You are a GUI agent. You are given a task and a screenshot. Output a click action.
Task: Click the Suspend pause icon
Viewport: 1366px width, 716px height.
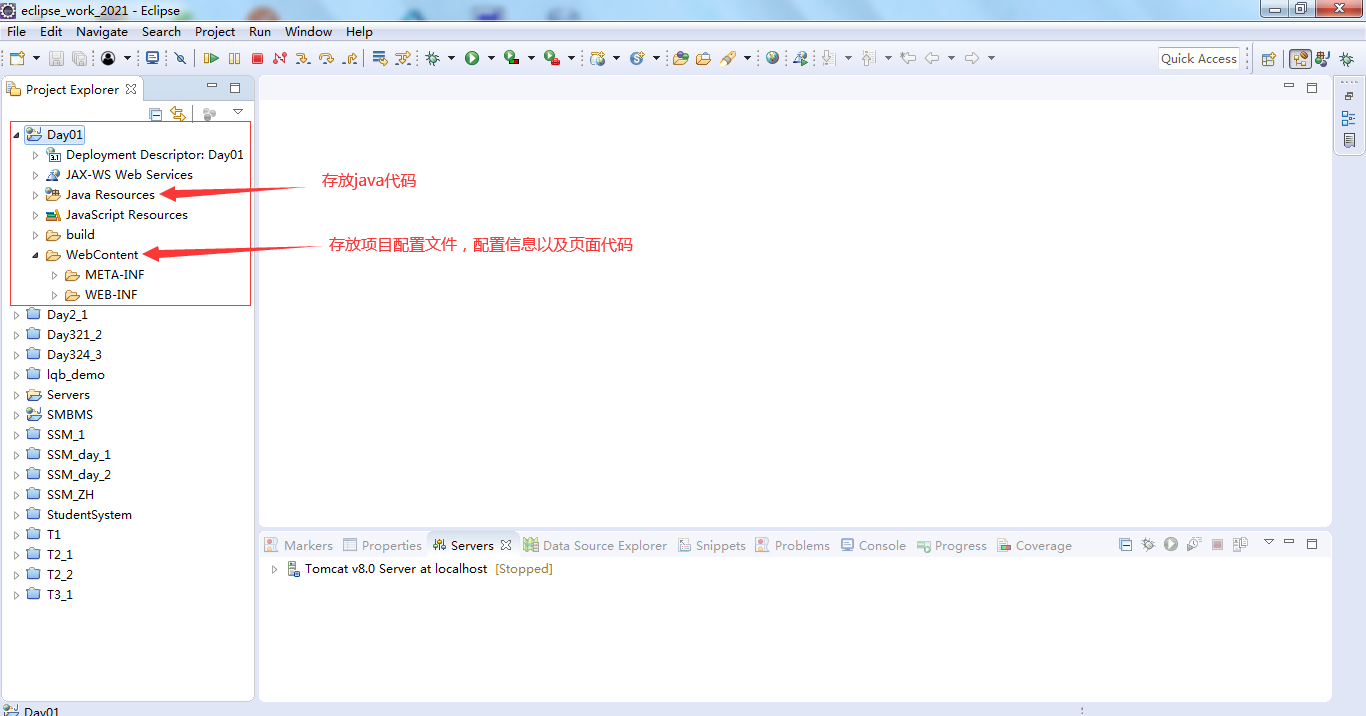click(x=234, y=58)
